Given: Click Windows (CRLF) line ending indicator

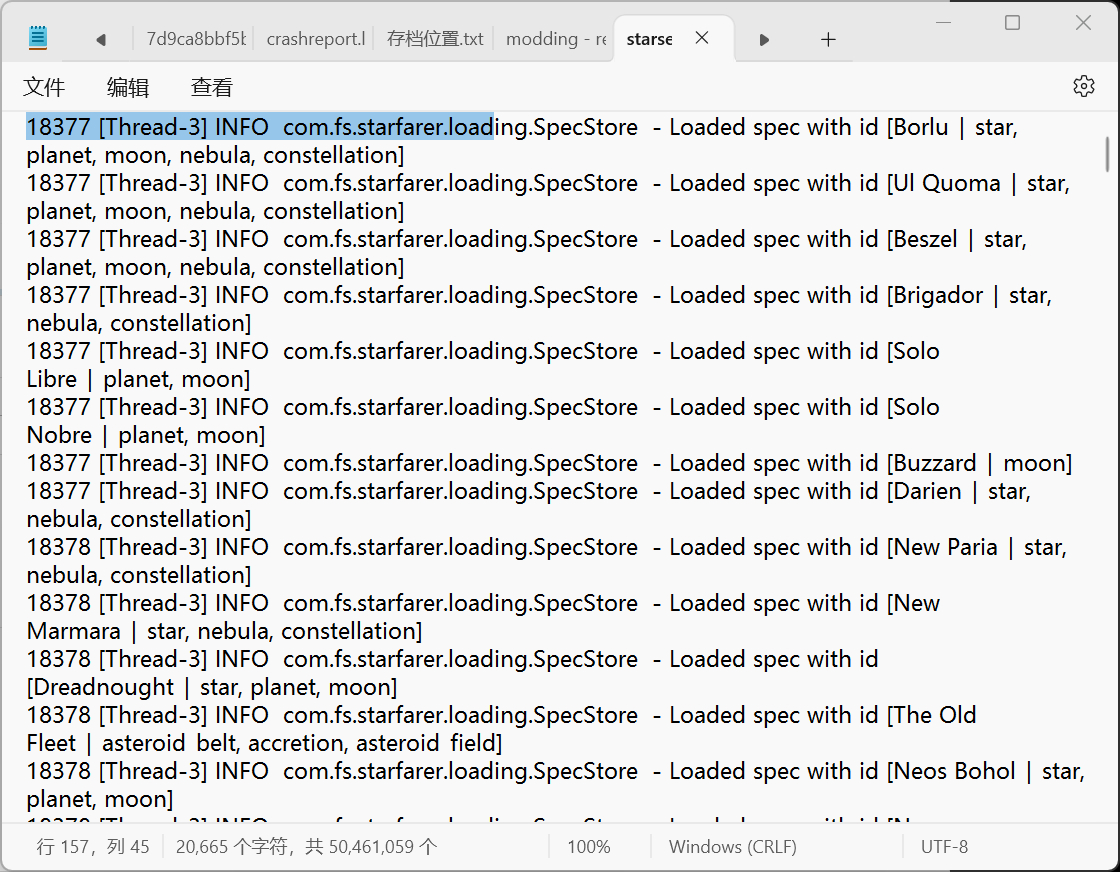Looking at the screenshot, I should click(732, 847).
